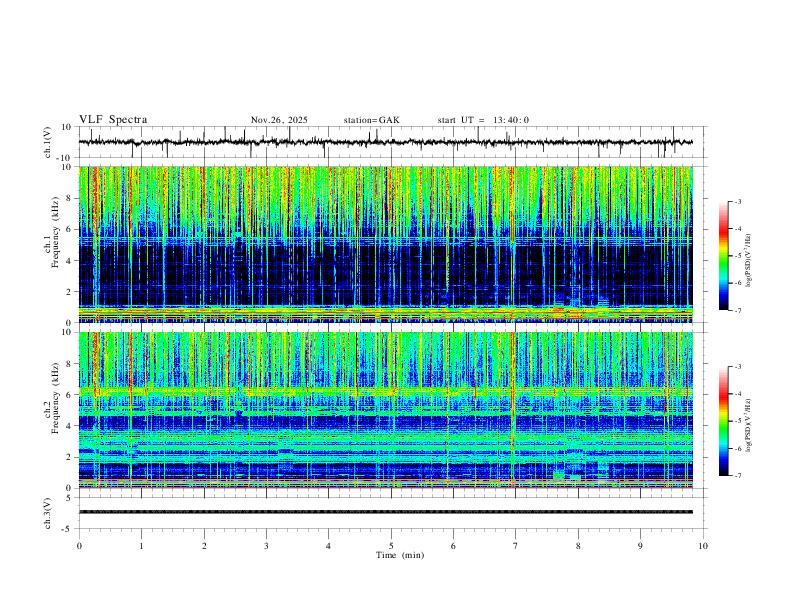Viewport: 792px width, 612px height.
Task: Click the ch.2 colorbar log(PSD) label
Action: (x=749, y=426)
